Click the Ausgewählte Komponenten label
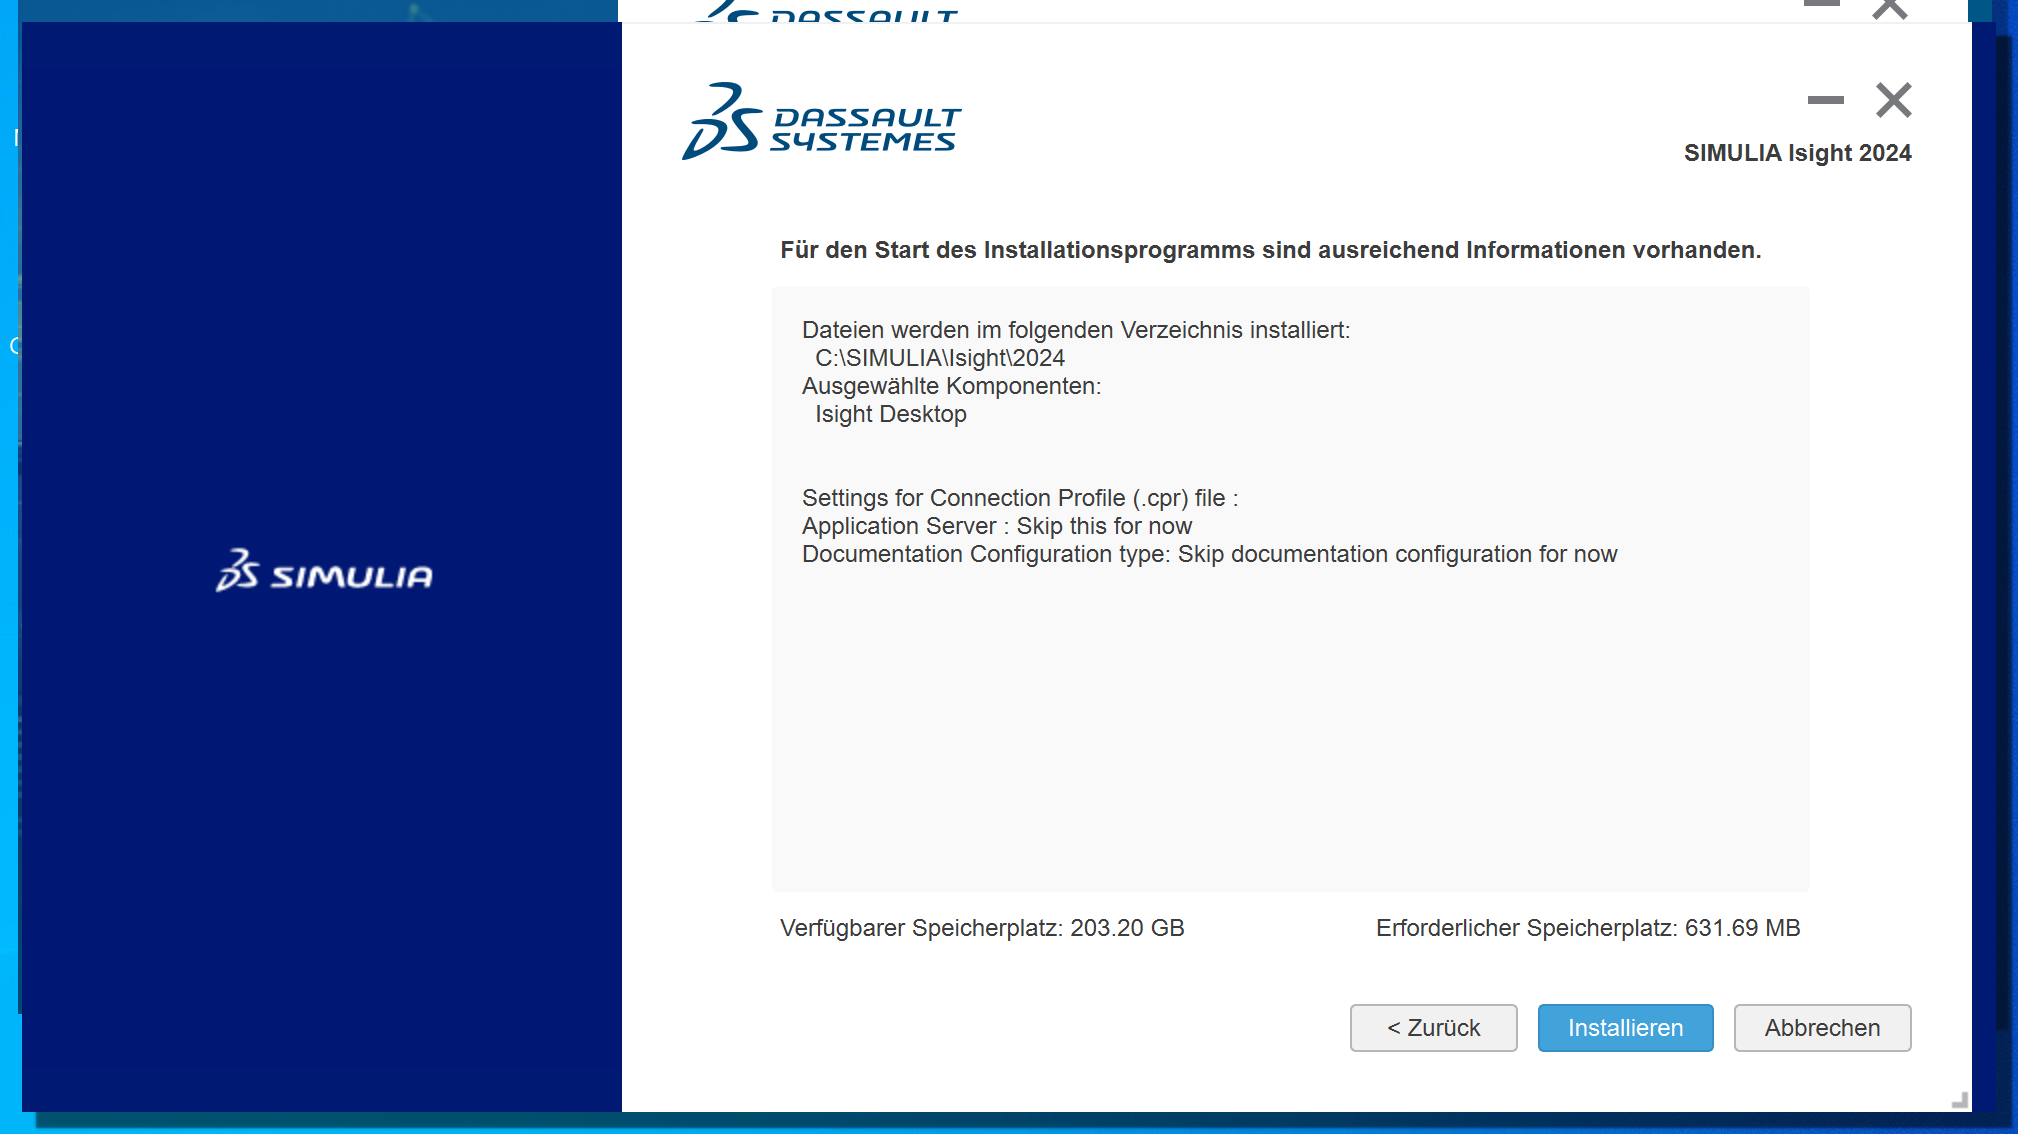 (x=951, y=386)
